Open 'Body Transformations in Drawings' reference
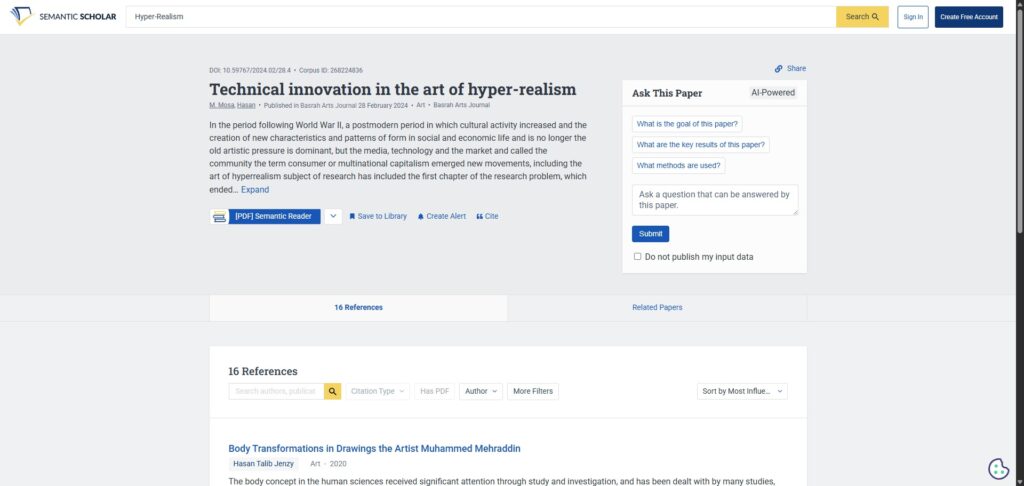The image size is (1024, 486). click(x=374, y=449)
